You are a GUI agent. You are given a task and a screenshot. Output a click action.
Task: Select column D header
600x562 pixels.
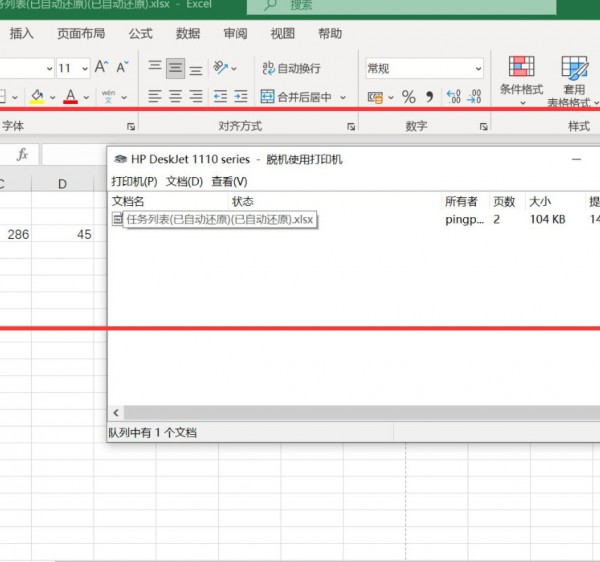62,184
